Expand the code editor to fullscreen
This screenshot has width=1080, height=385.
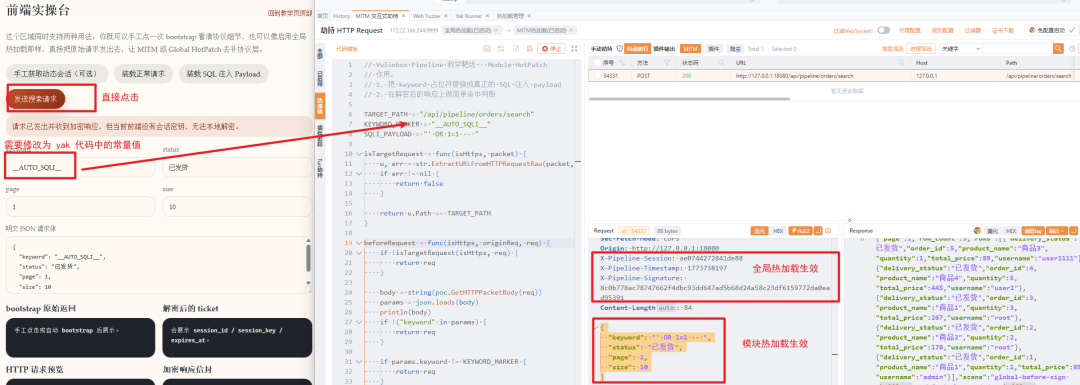(574, 49)
